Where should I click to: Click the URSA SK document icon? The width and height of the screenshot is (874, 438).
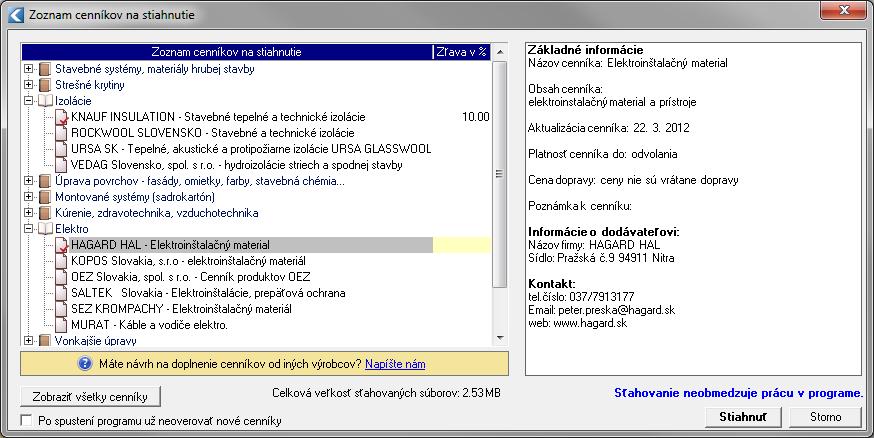coord(61,149)
